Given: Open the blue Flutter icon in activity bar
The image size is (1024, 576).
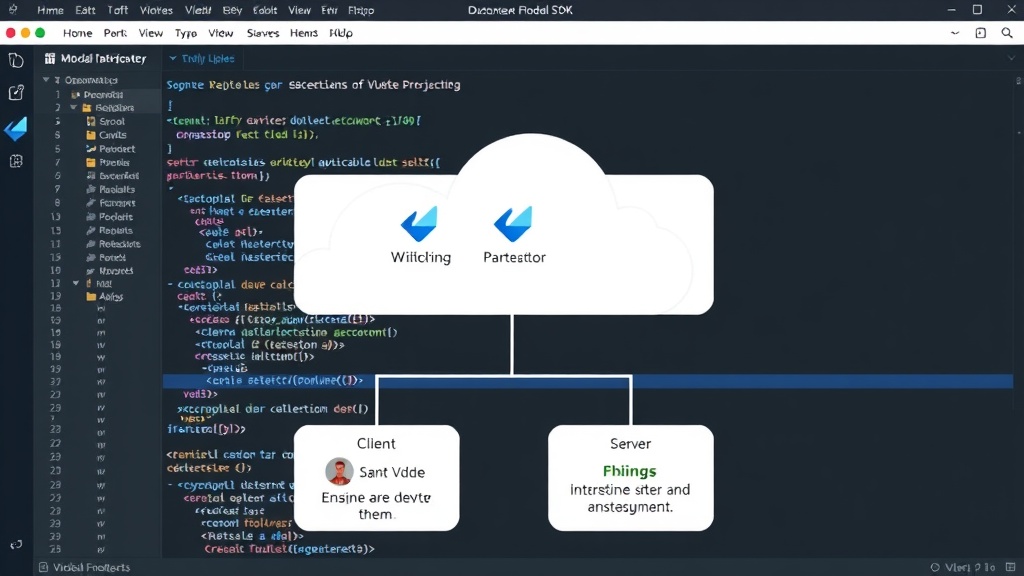Looking at the screenshot, I should click(16, 129).
